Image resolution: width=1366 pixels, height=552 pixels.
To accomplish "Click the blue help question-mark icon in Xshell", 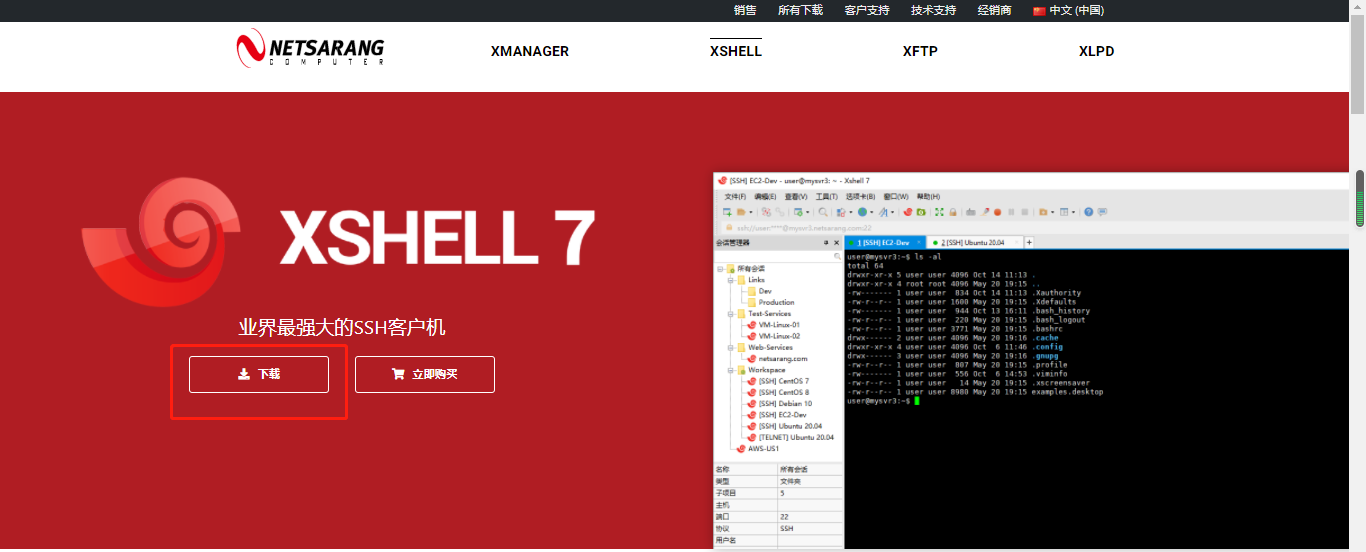I will [x=1088, y=212].
